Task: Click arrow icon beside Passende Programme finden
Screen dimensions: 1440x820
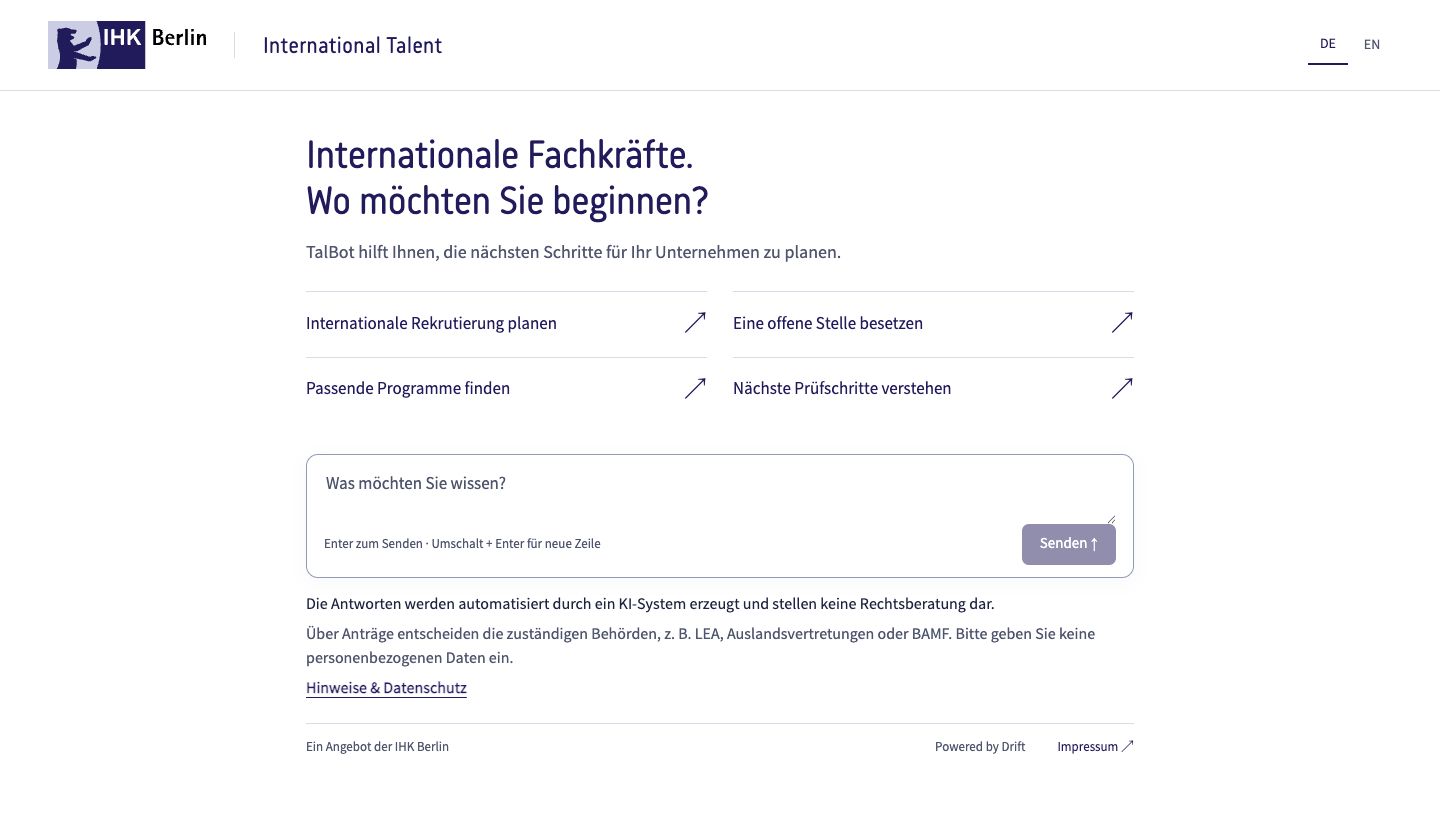Action: point(695,388)
